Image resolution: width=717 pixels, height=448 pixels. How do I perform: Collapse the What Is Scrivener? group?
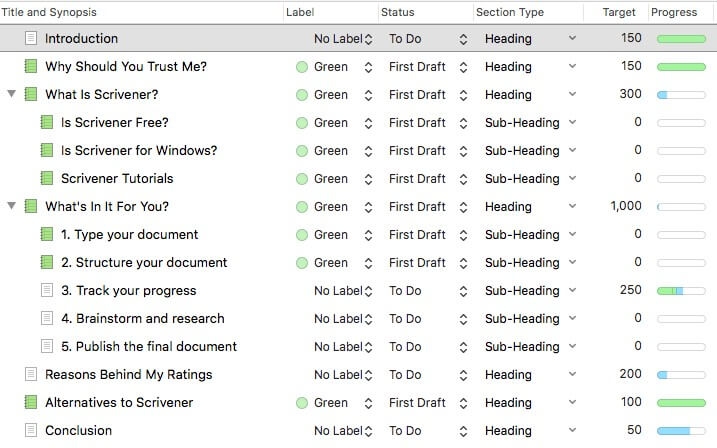(x=11, y=94)
